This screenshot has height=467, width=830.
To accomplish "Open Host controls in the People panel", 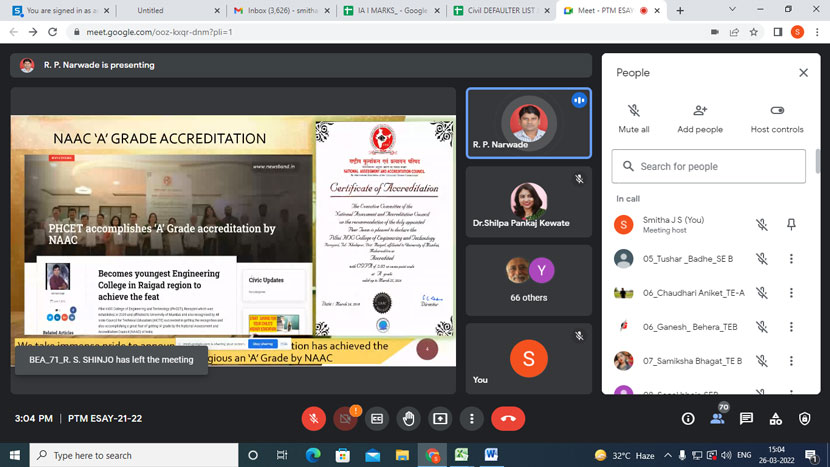I will click(777, 118).
